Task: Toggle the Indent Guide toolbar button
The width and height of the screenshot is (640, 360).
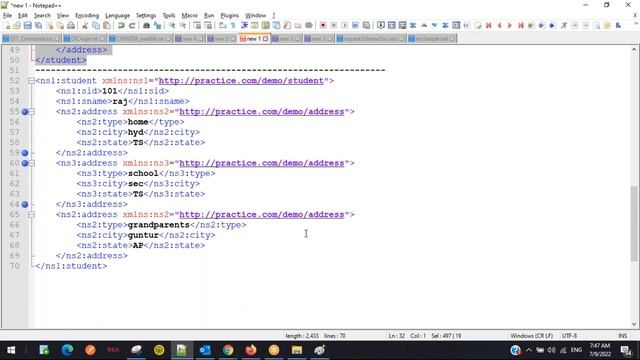Action: pos(244,25)
